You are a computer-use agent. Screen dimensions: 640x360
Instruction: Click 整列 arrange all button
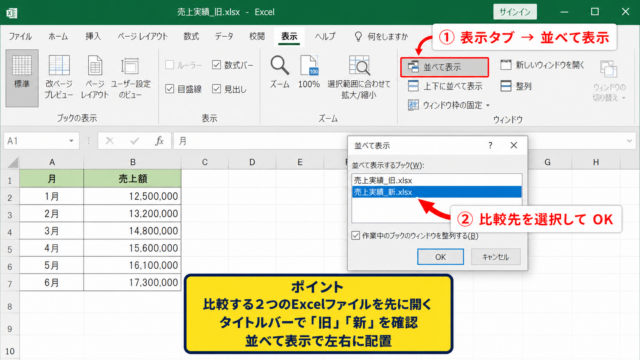tap(516, 86)
